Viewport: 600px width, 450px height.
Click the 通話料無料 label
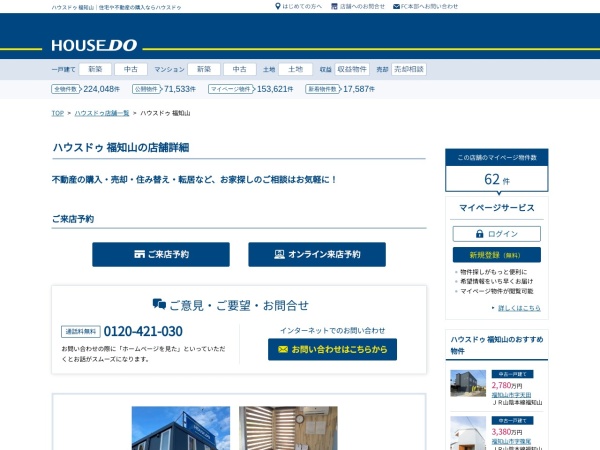coord(81,331)
